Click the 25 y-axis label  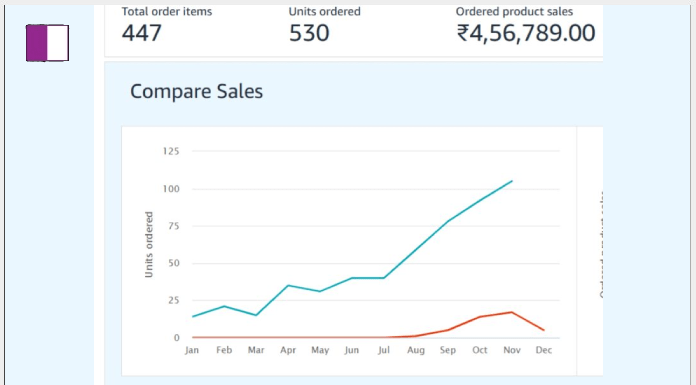pyautogui.click(x=173, y=301)
